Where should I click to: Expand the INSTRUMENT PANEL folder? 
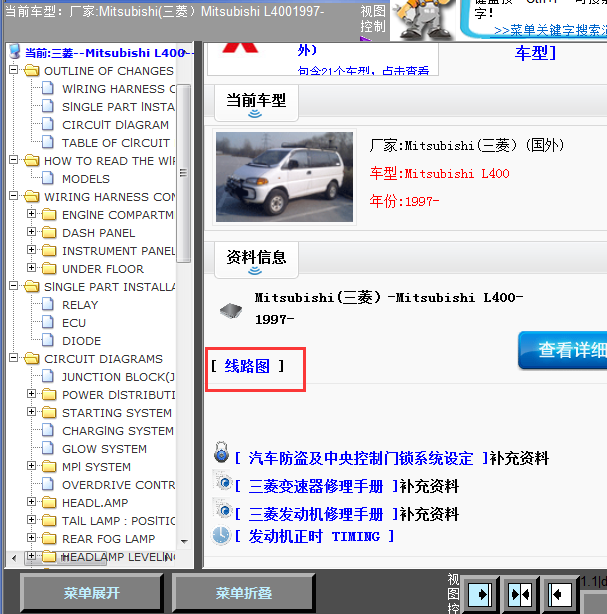32,250
